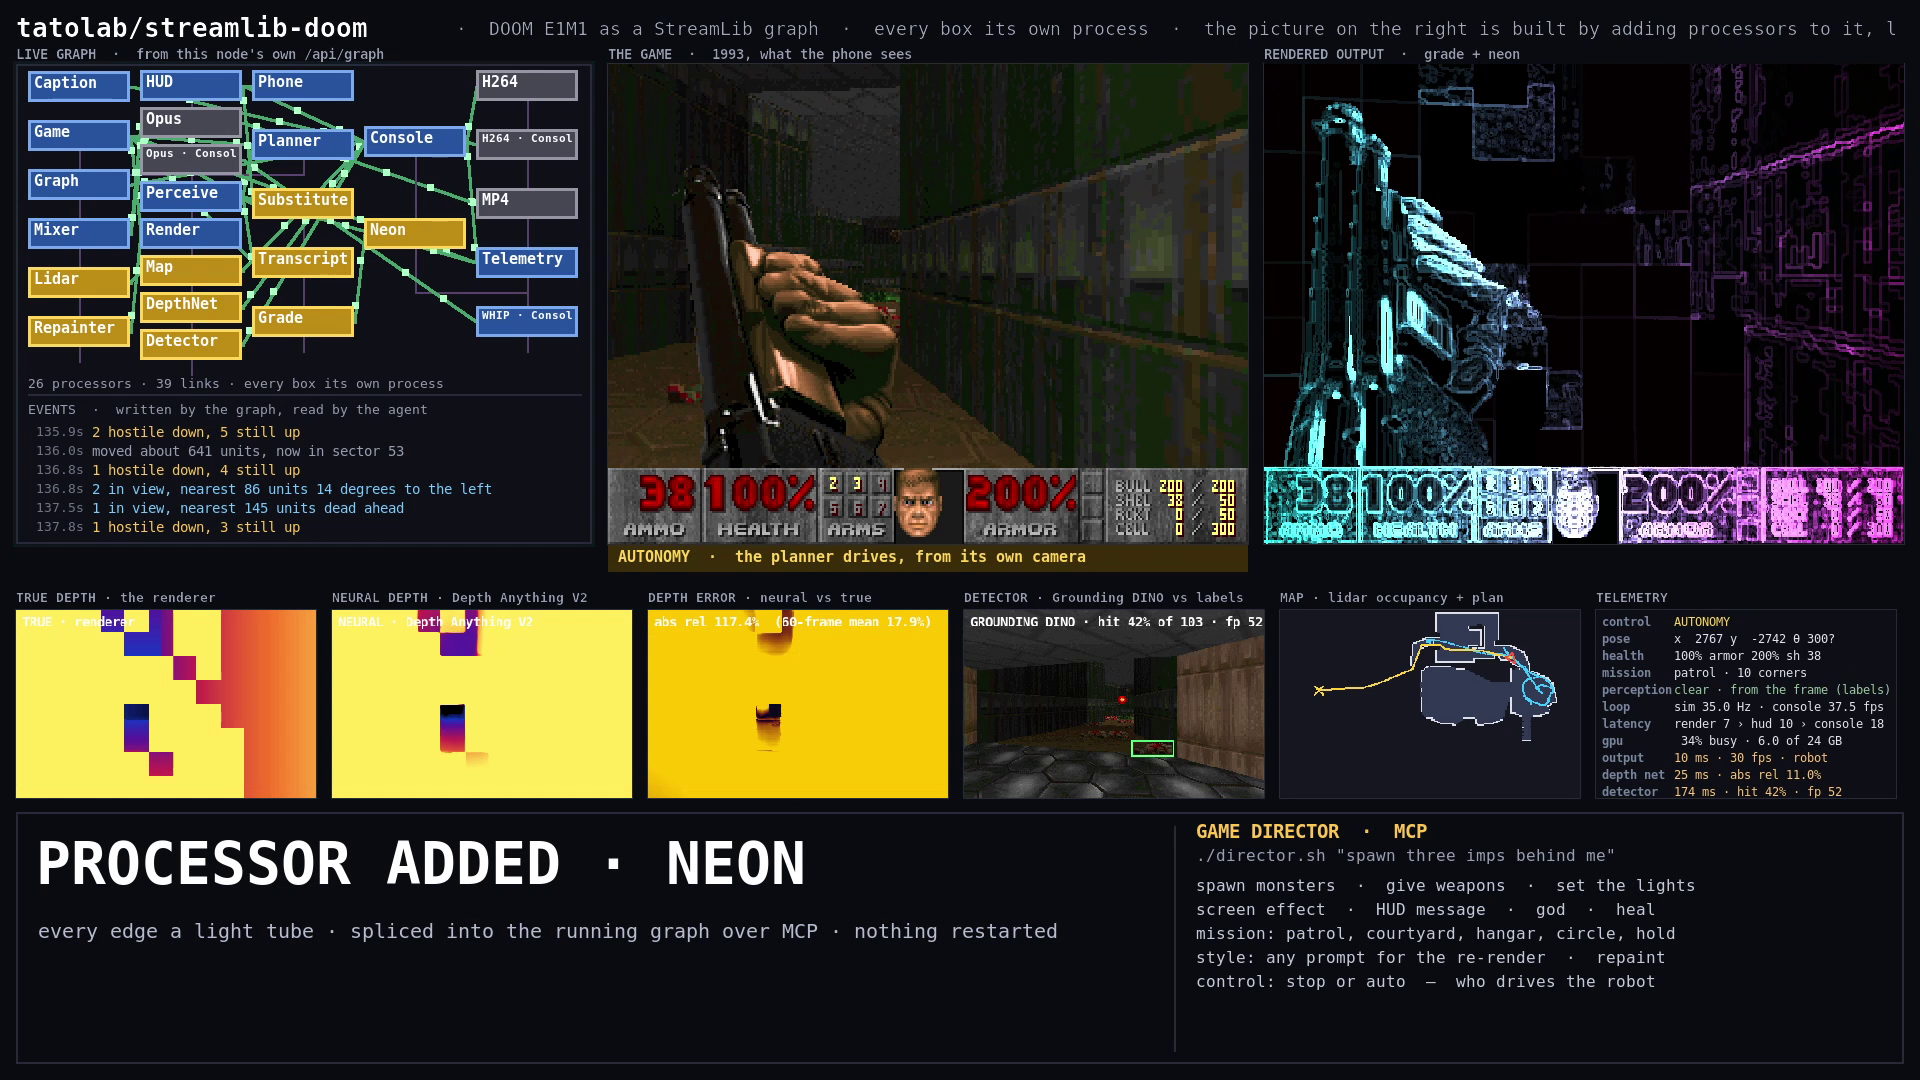
Task: Click the event '1 hostile down, 3 still up'
Action: pos(196,527)
